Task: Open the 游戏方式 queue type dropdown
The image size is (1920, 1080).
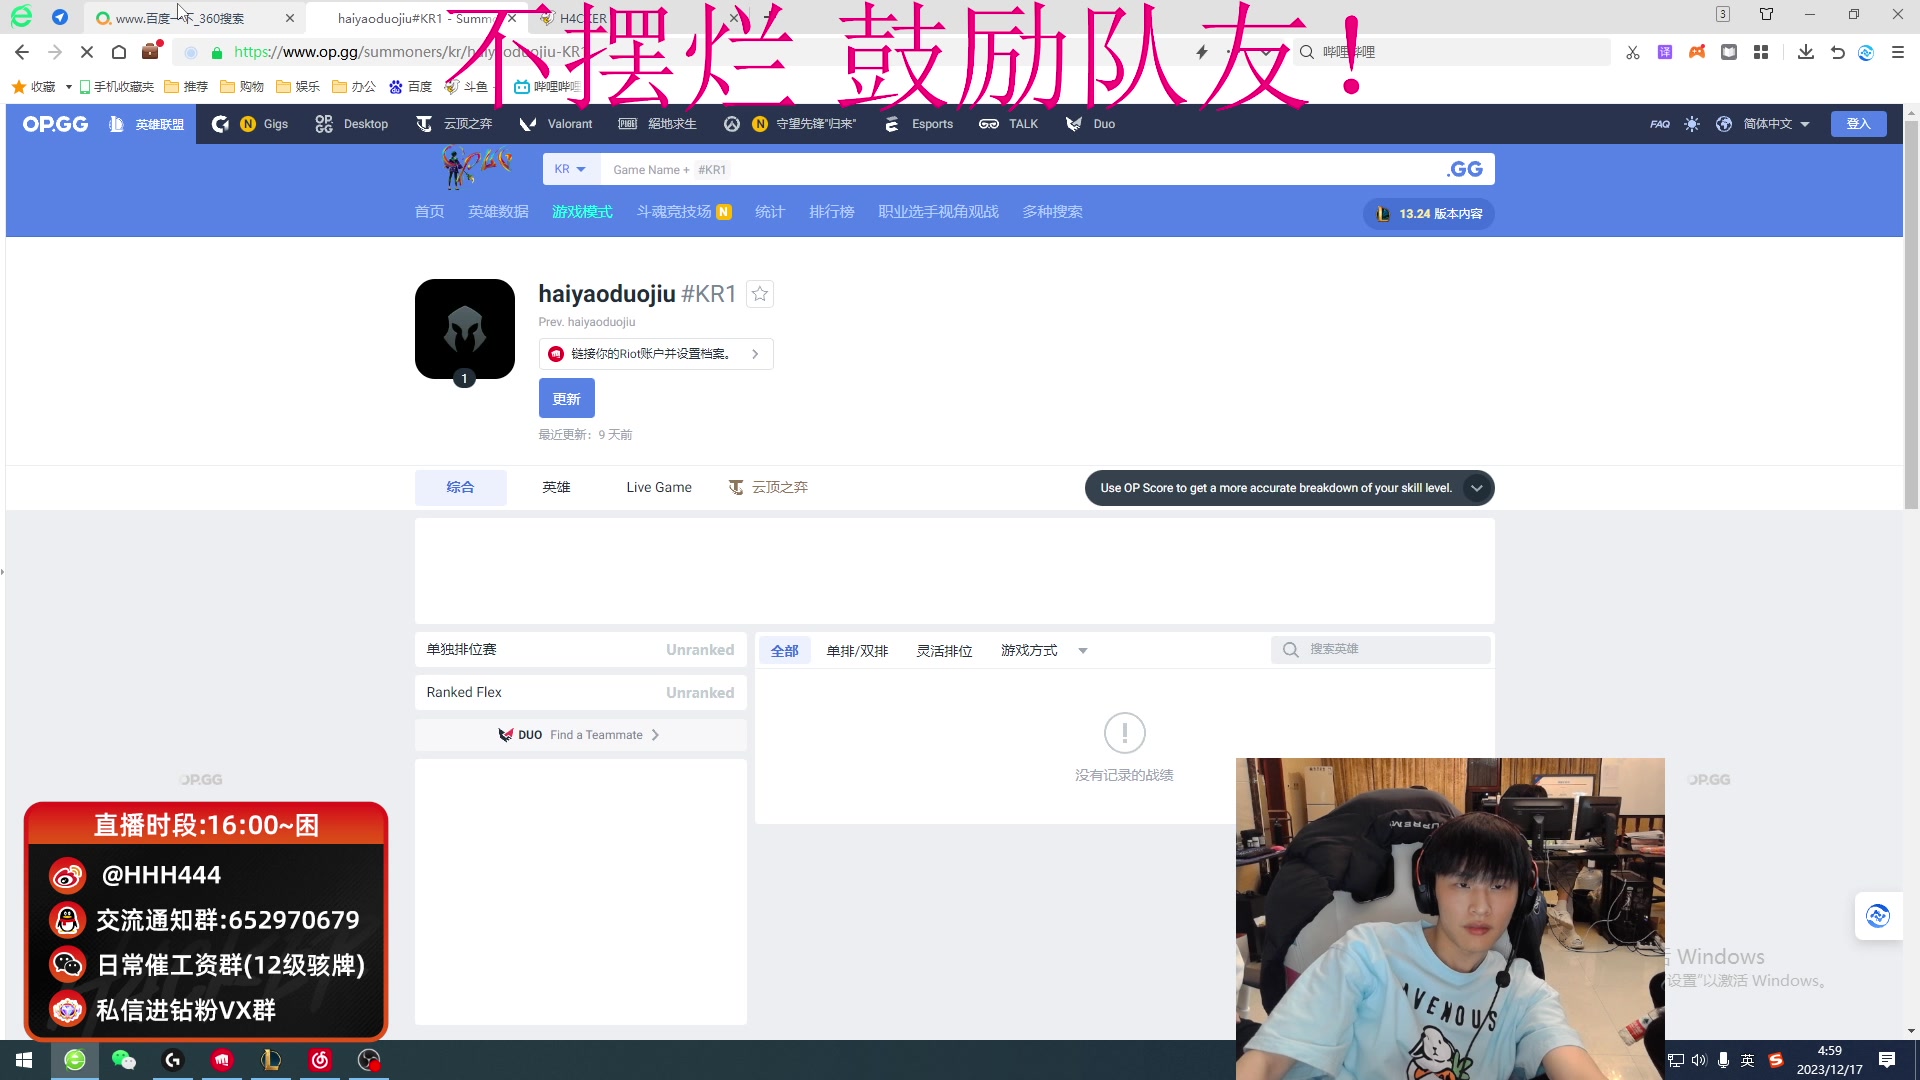Action: pyautogui.click(x=1043, y=651)
